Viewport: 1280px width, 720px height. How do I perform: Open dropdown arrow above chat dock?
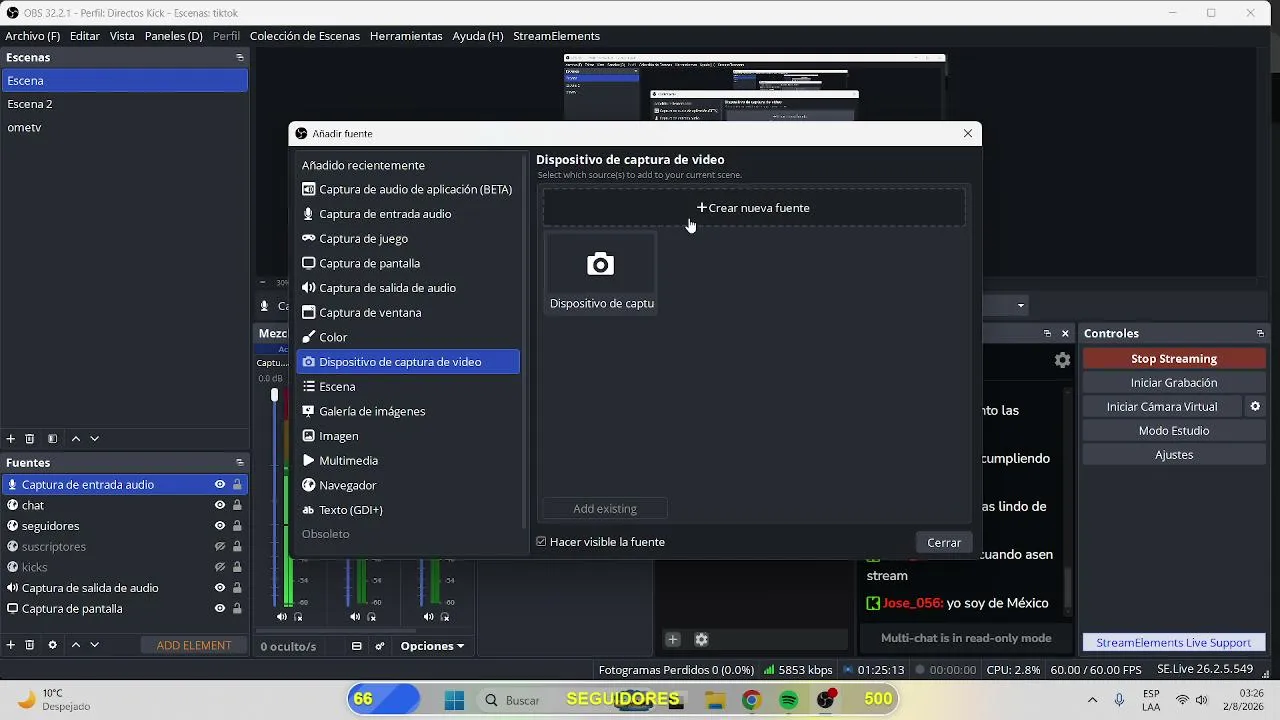coord(1020,305)
